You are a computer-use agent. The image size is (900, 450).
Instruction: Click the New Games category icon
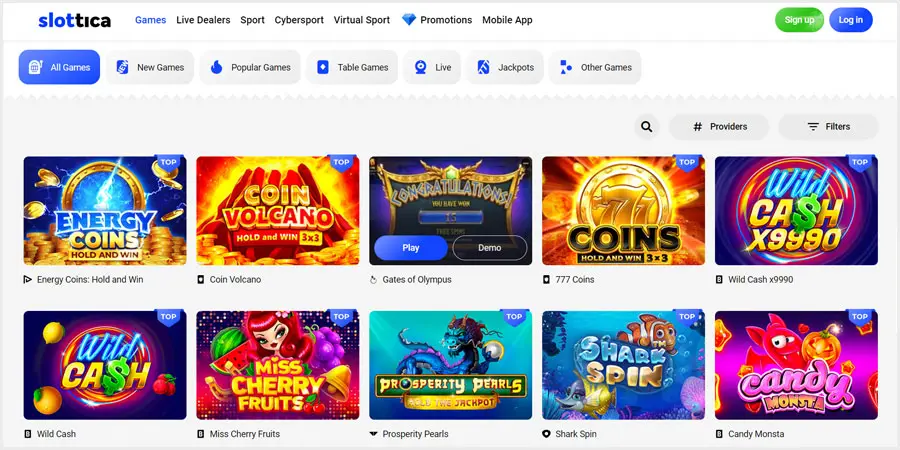point(122,67)
